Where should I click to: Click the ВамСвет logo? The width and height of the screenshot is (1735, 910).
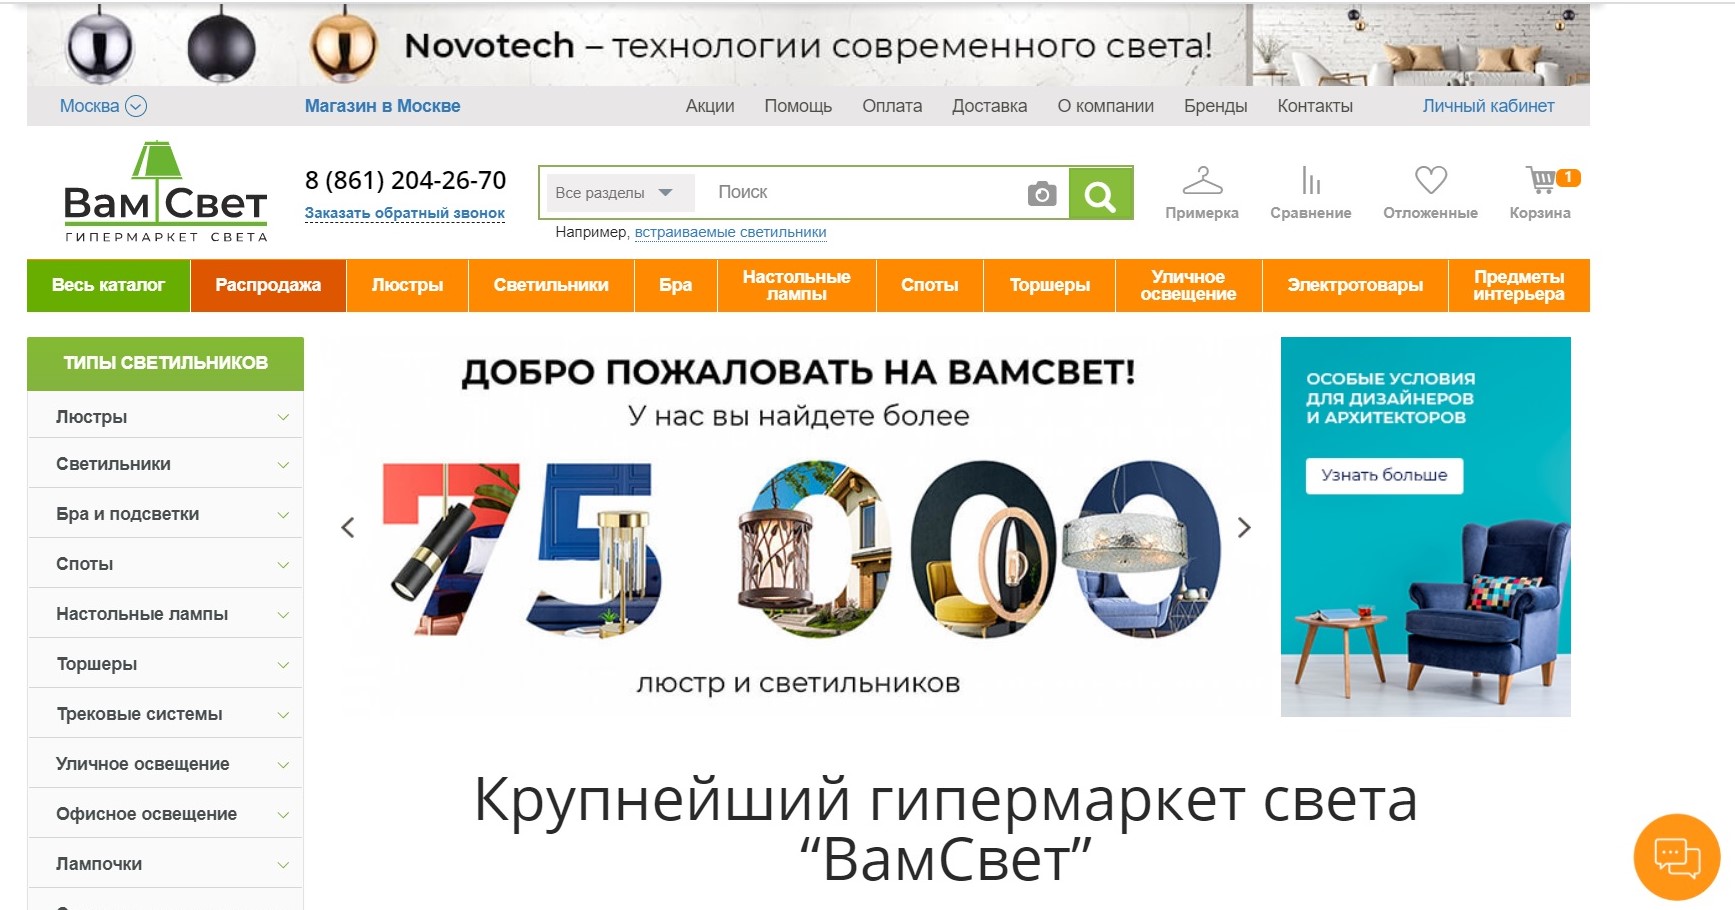click(x=166, y=192)
